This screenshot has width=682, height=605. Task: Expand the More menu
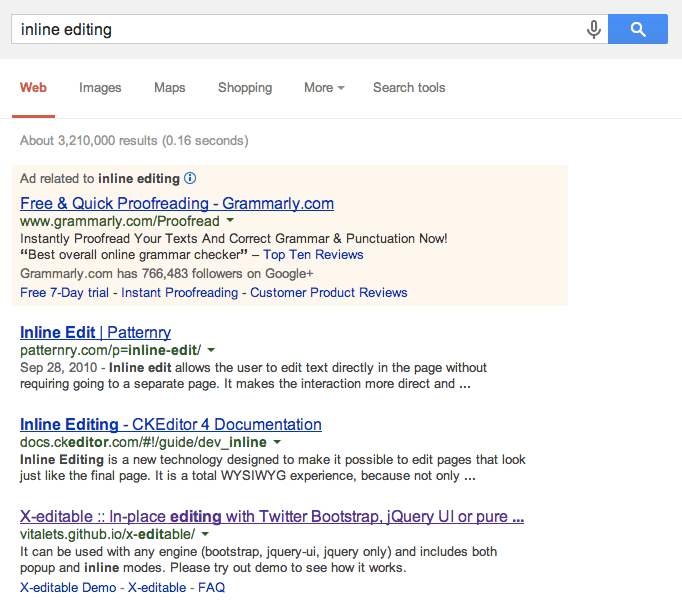(x=324, y=87)
